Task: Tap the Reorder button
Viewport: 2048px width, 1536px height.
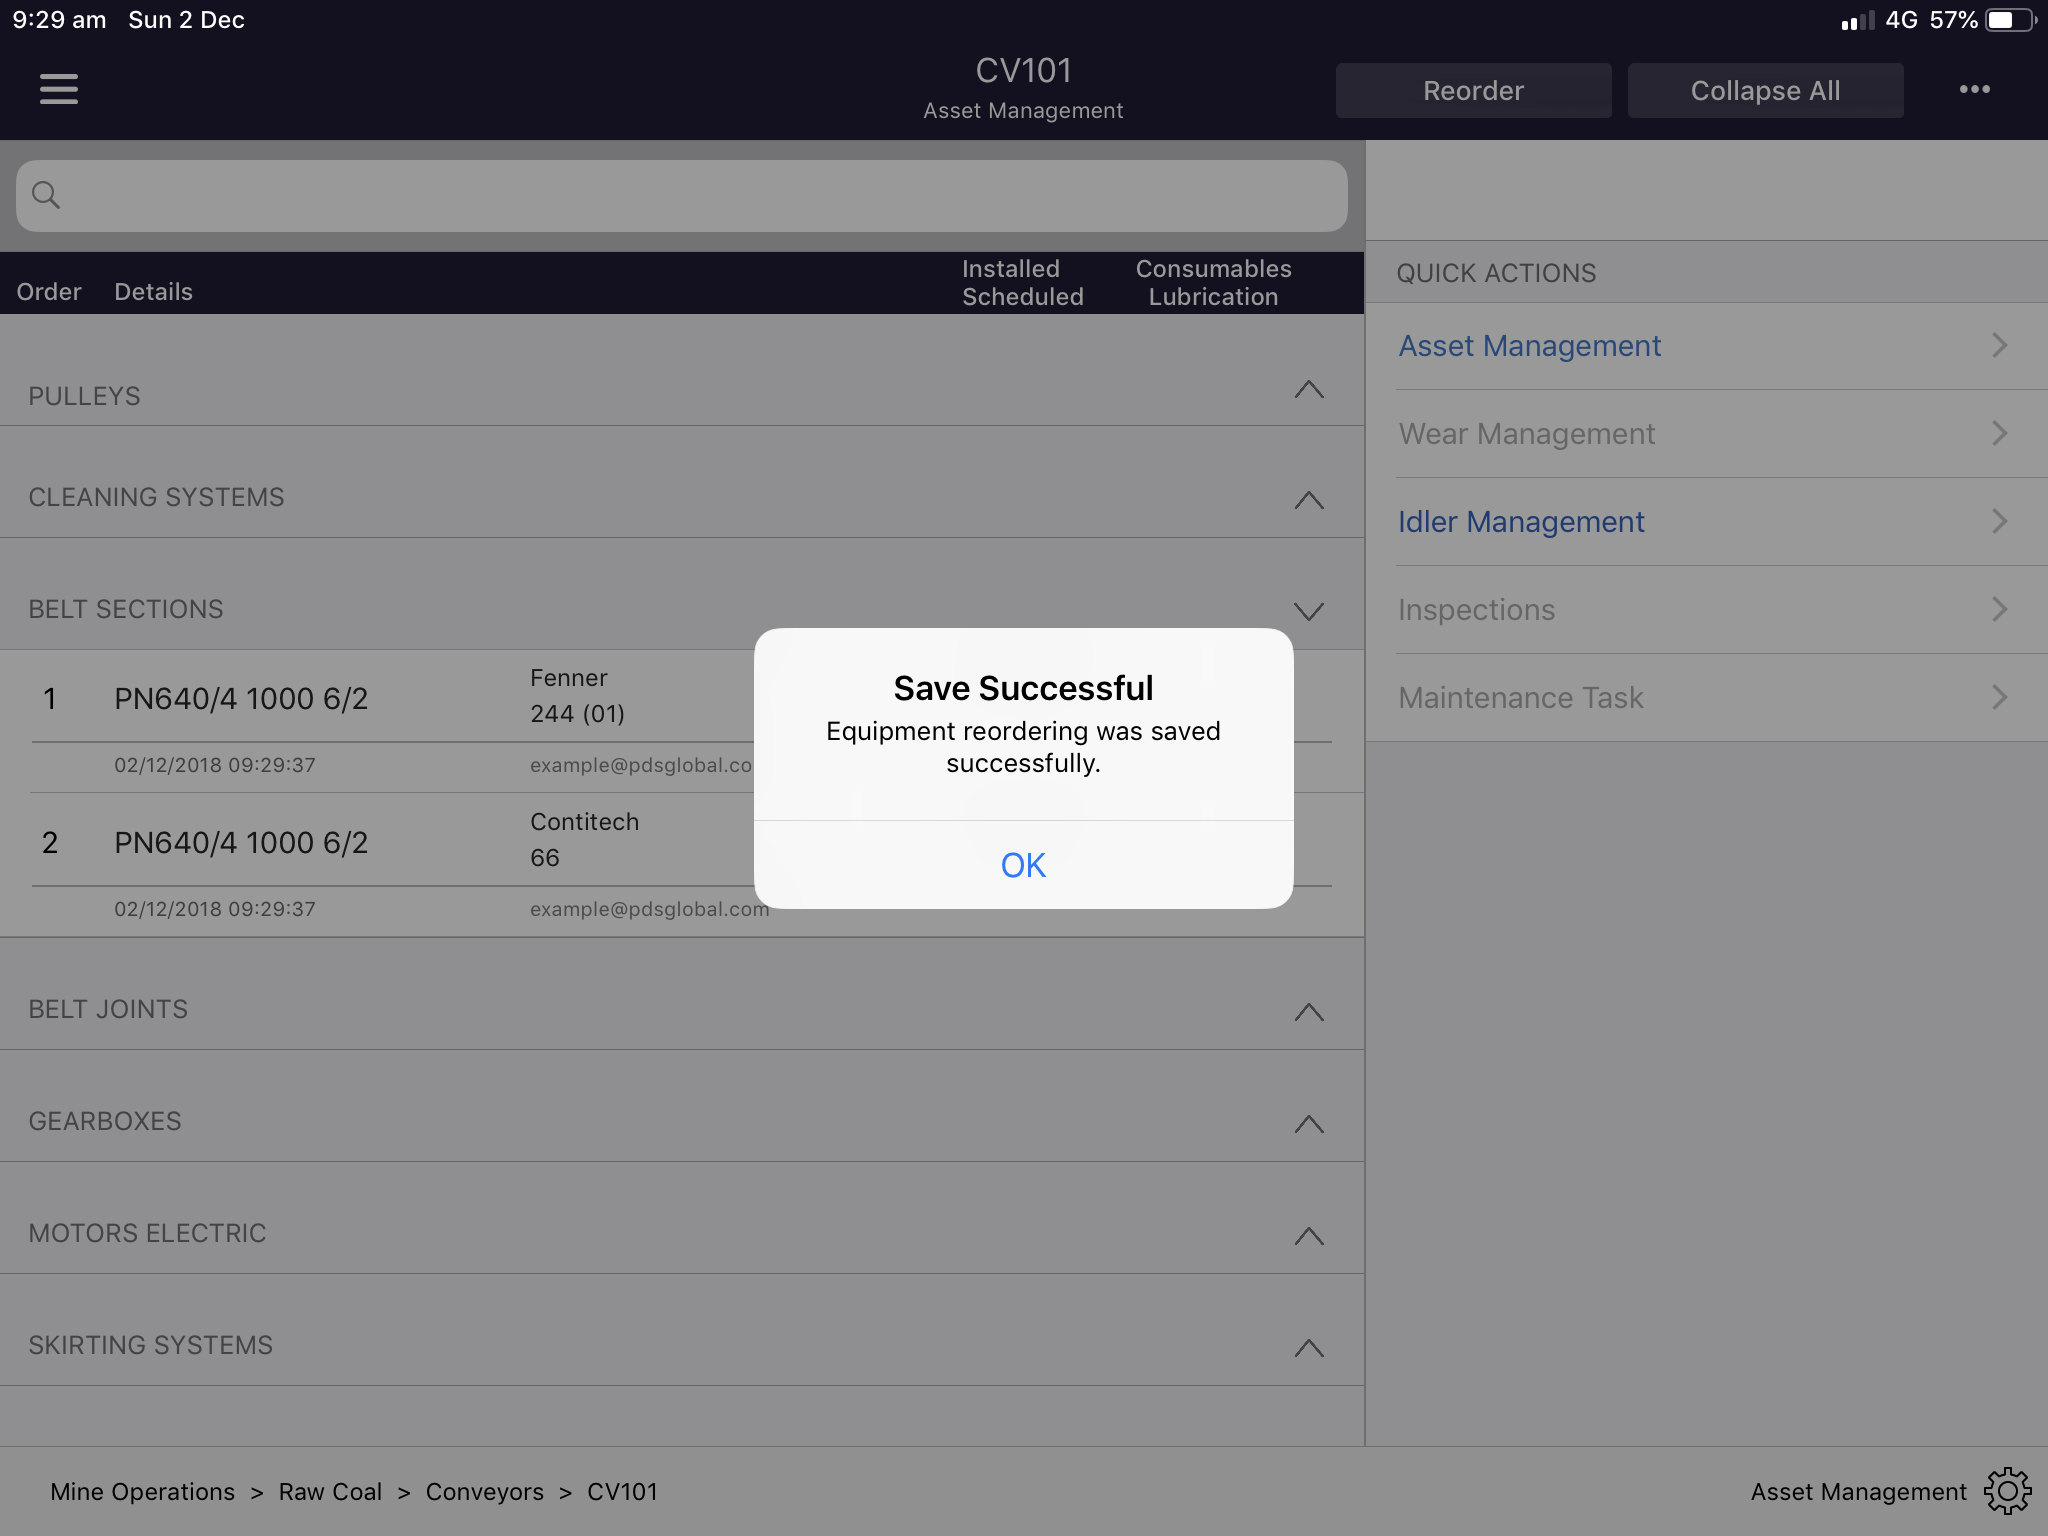Action: pyautogui.click(x=1473, y=90)
